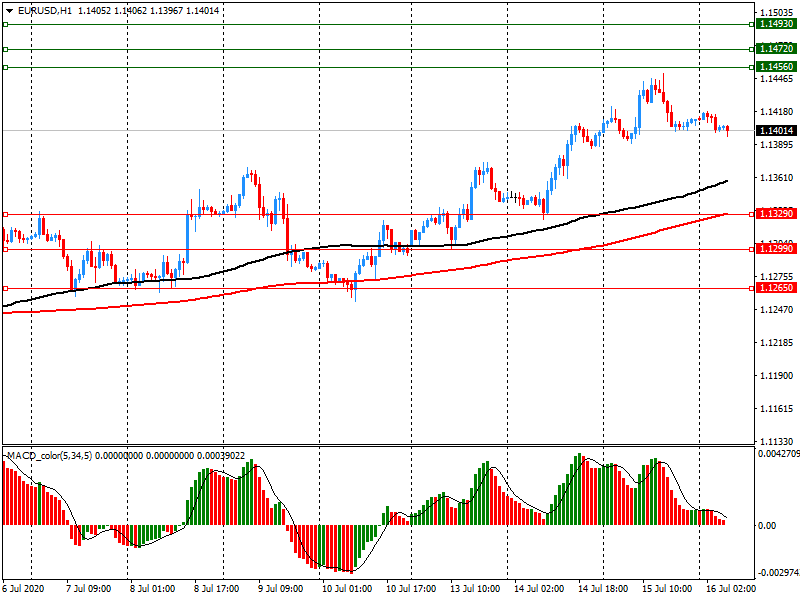The image size is (800, 600).
Task: Select the 1.14930 green price level label
Action: [x=777, y=24]
